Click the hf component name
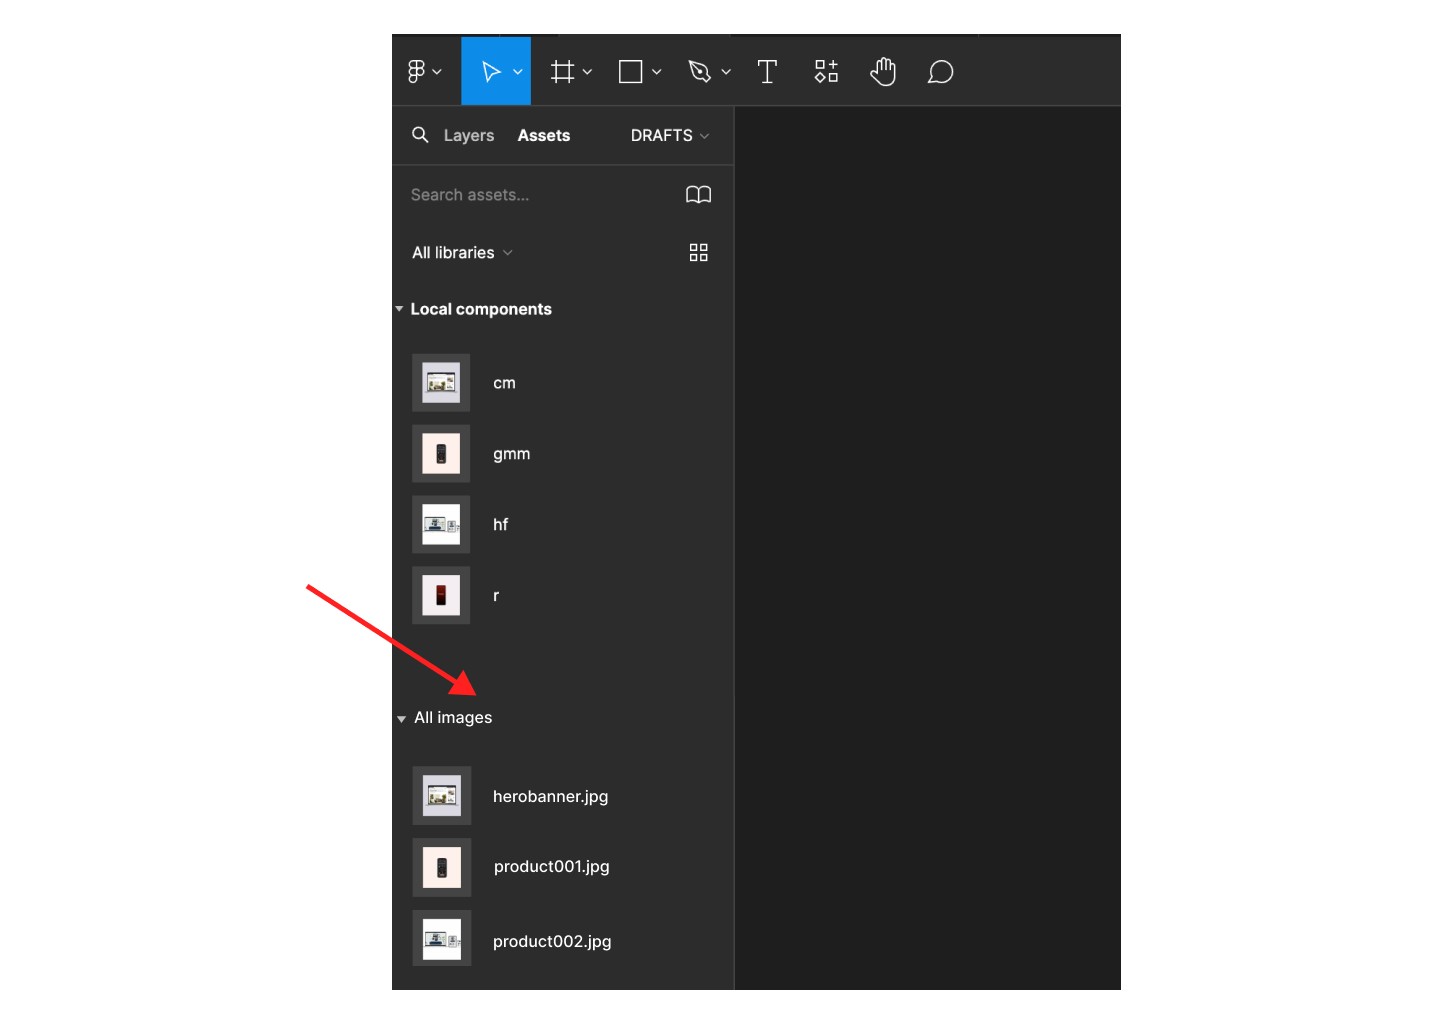The width and height of the screenshot is (1440, 1024). click(500, 525)
